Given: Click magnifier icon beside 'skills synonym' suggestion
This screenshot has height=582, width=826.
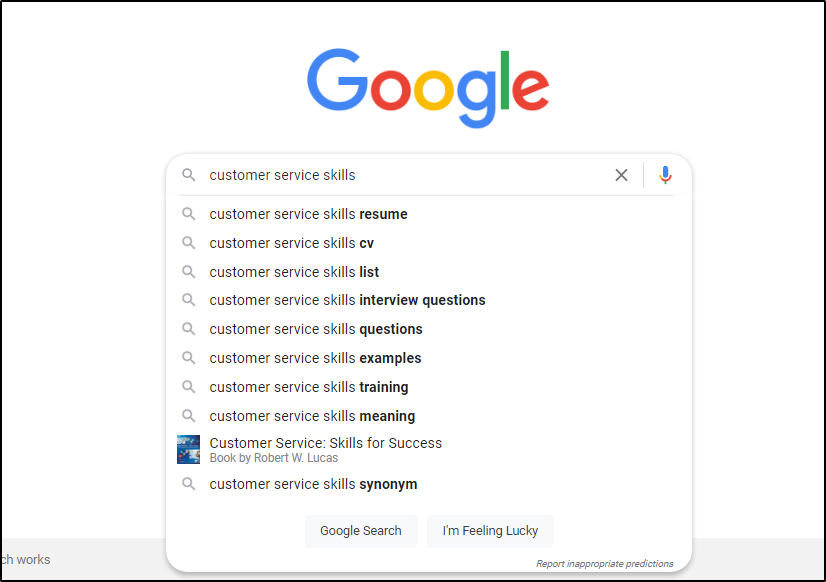Looking at the screenshot, I should pyautogui.click(x=188, y=484).
